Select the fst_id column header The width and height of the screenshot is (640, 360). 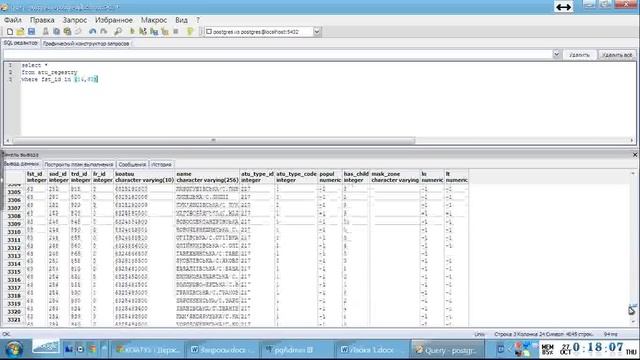tap(36, 177)
